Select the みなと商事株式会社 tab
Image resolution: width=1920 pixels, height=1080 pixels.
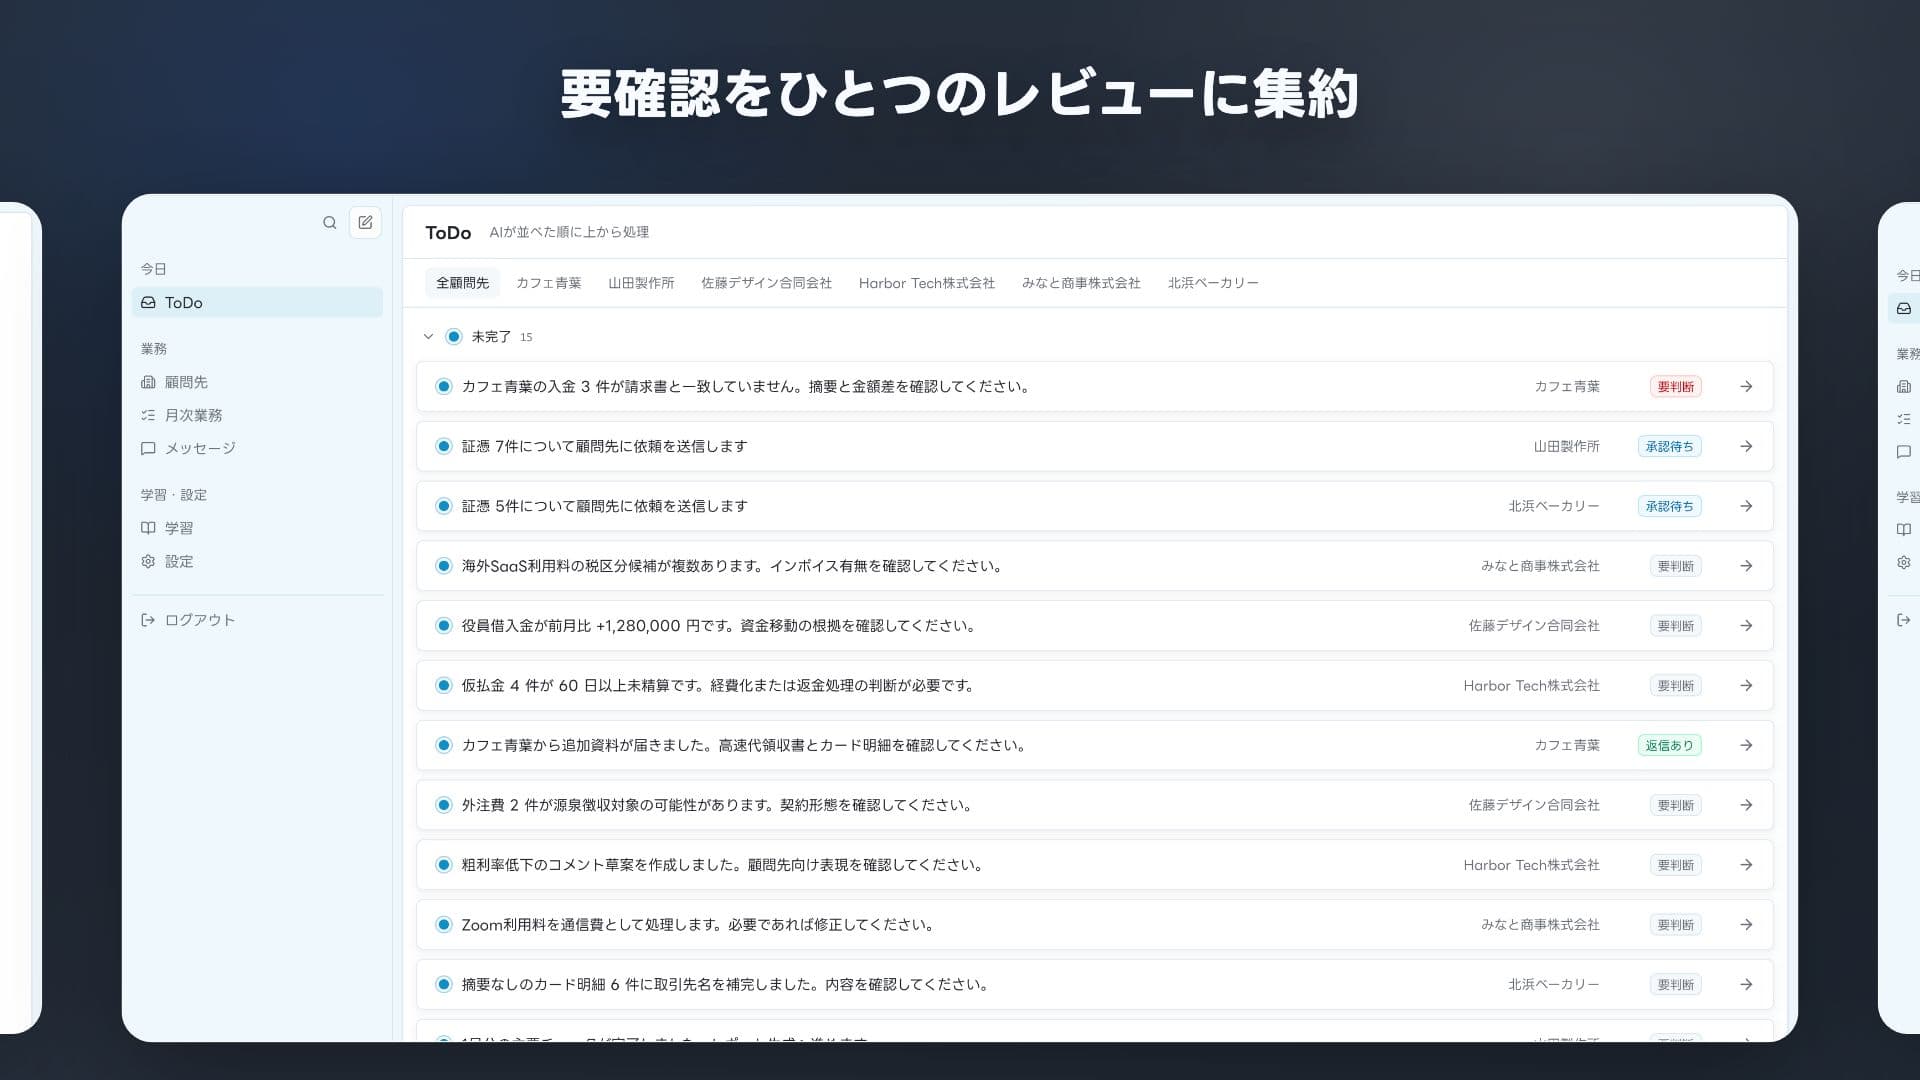pos(1081,283)
